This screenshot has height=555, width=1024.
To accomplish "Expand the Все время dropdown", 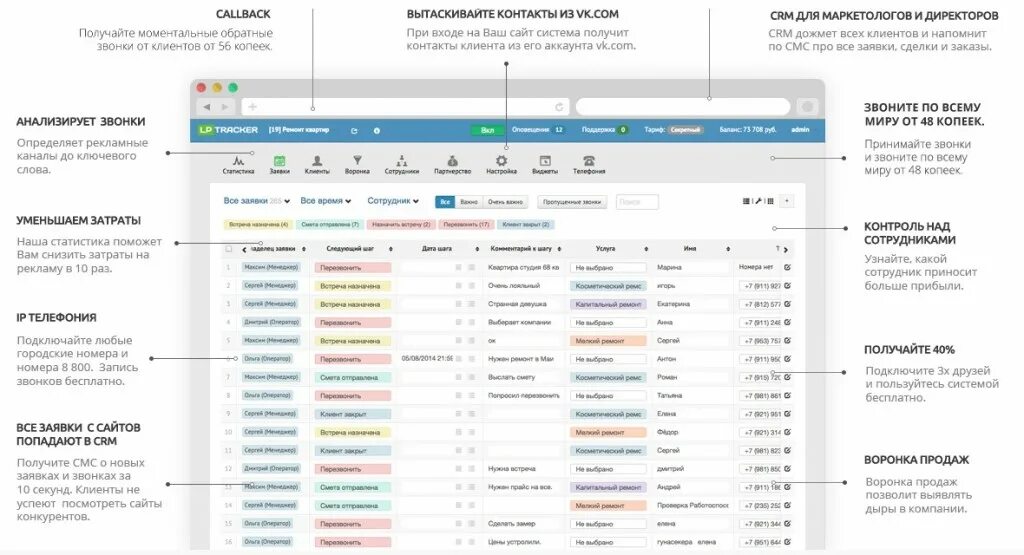I will (x=326, y=201).
